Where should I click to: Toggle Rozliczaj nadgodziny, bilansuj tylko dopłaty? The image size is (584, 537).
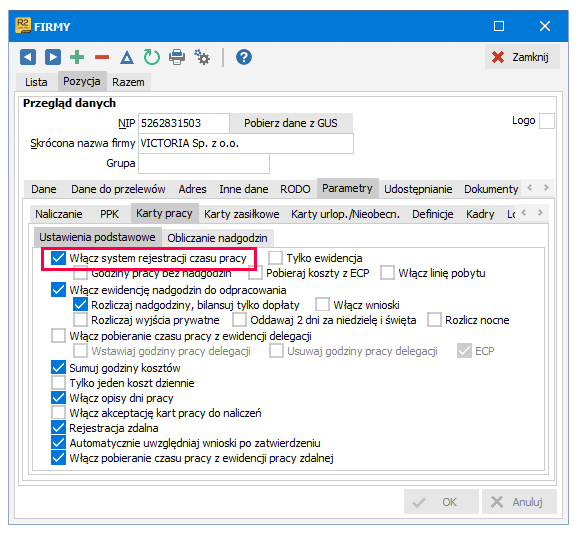(x=80, y=305)
